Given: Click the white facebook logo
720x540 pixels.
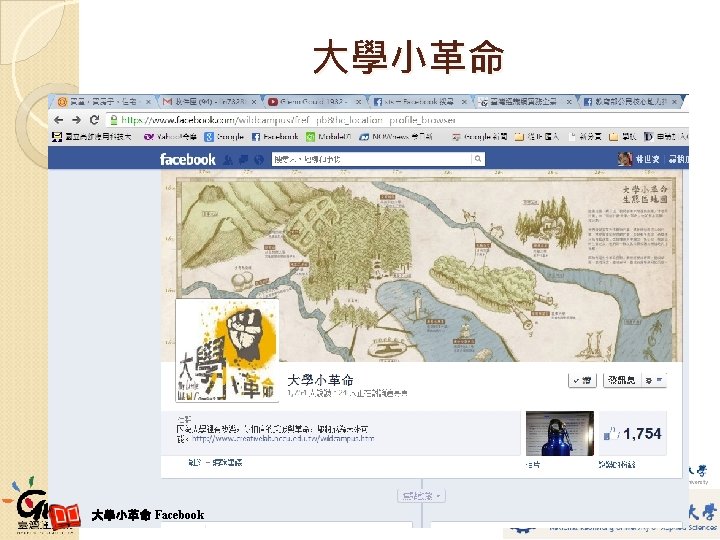Looking at the screenshot, I should 187,159.
